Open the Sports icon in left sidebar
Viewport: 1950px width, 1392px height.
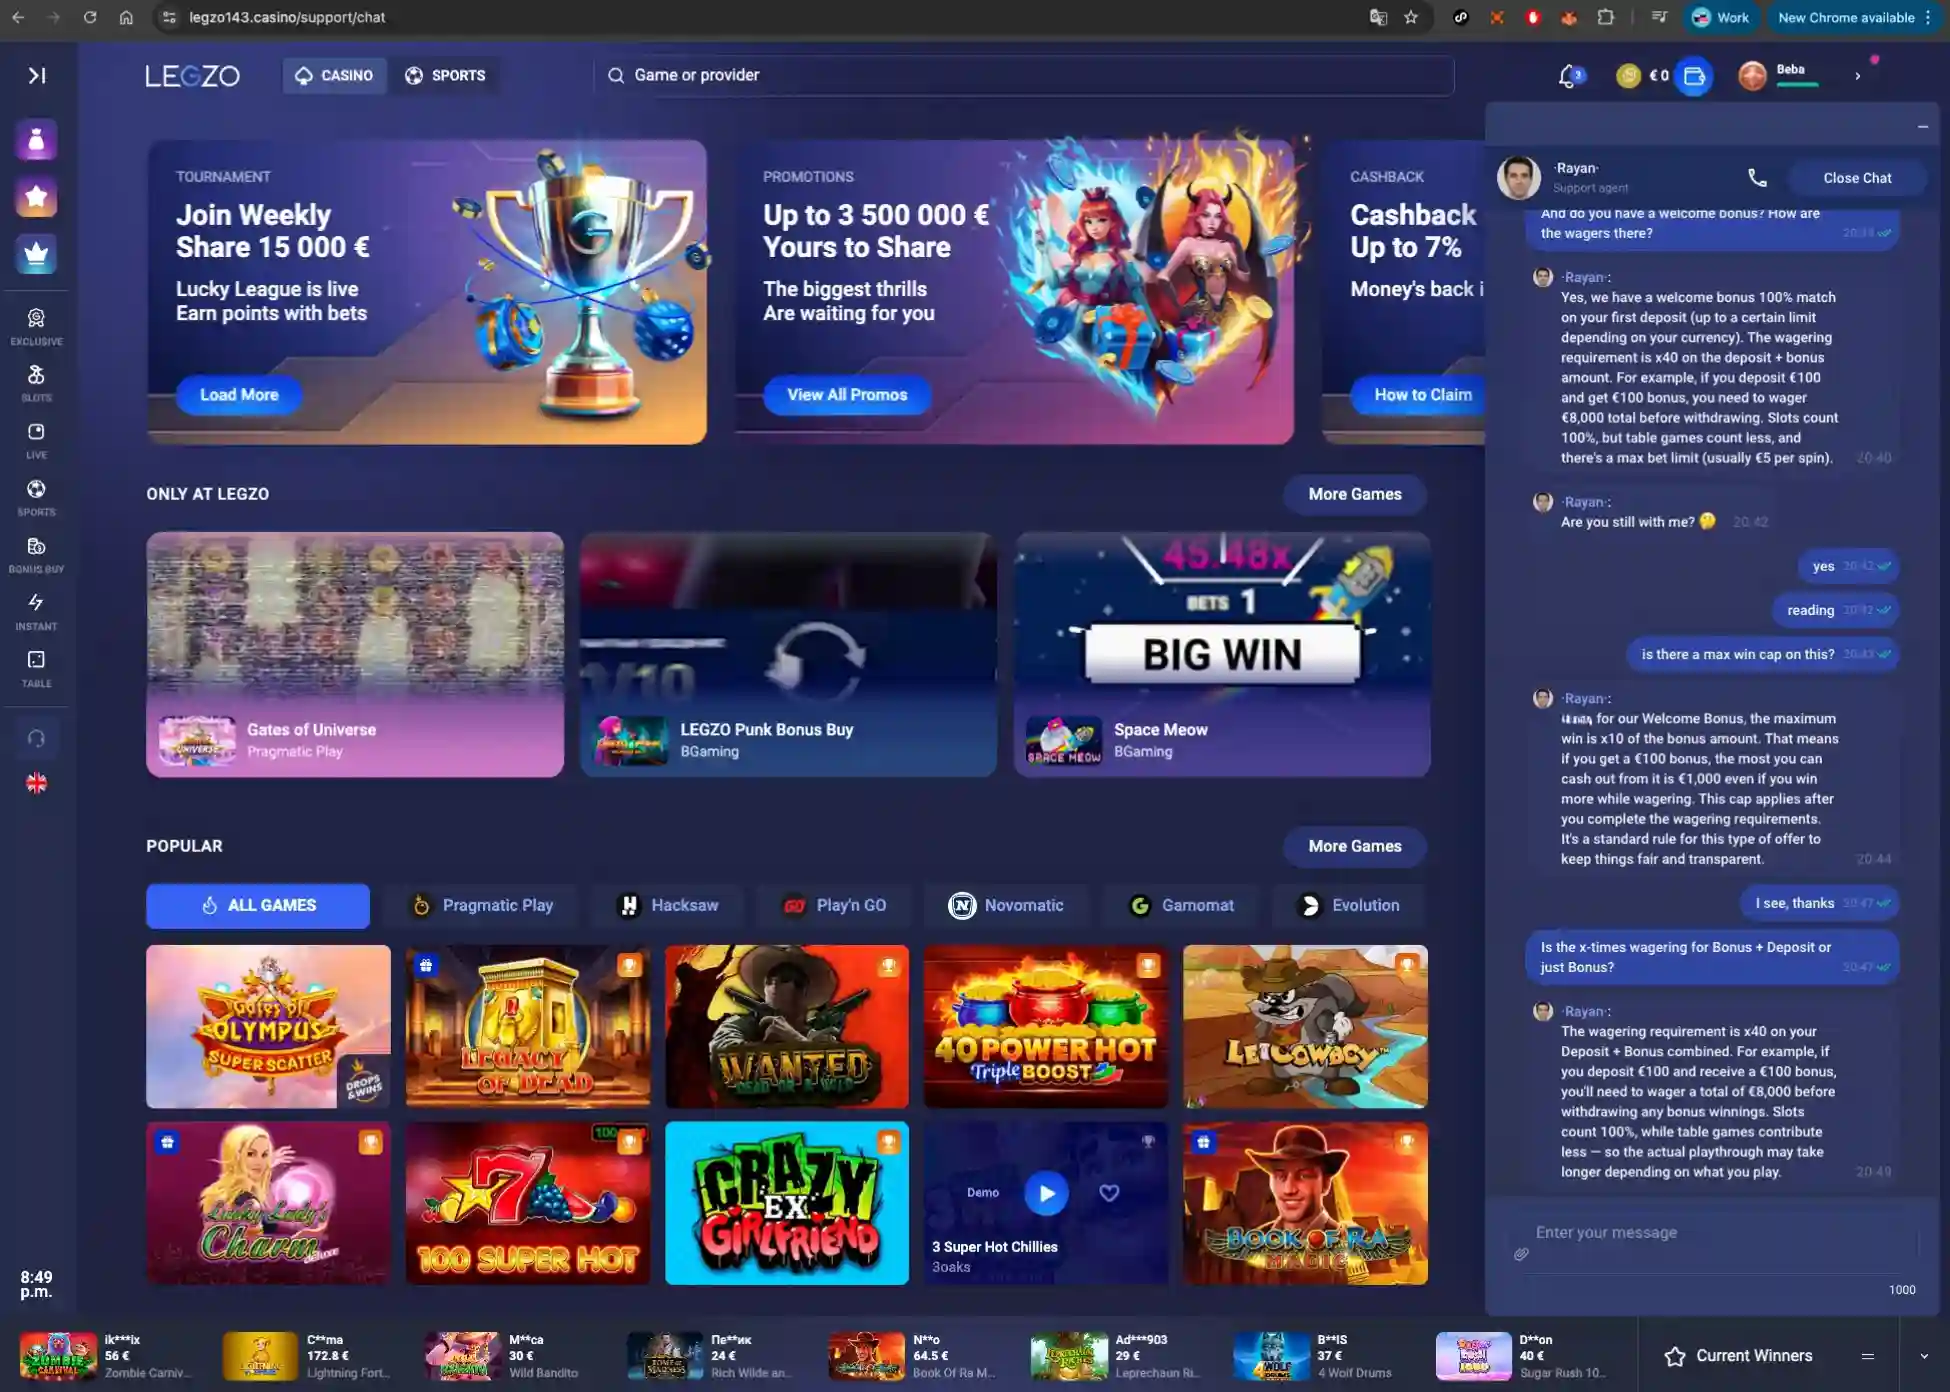pyautogui.click(x=36, y=497)
